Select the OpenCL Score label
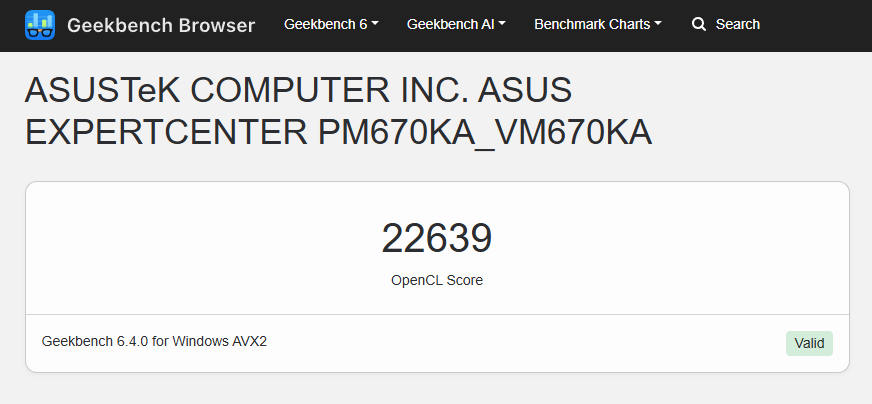Screen dimensions: 872x404 pos(437,281)
